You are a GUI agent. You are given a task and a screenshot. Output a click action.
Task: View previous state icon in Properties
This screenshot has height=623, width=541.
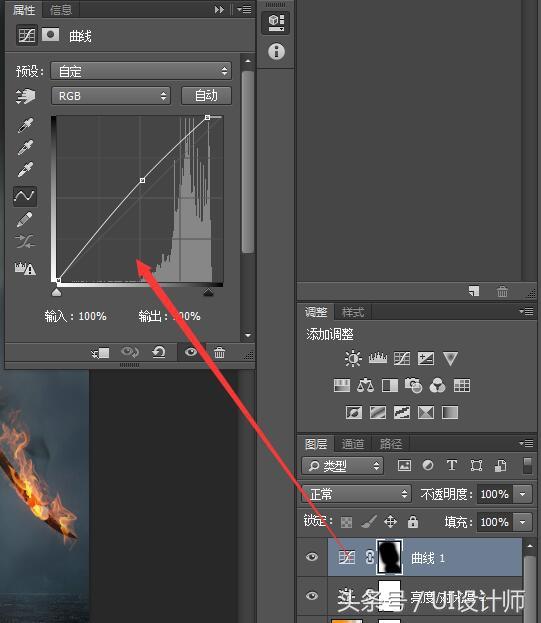pyautogui.click(x=129, y=352)
